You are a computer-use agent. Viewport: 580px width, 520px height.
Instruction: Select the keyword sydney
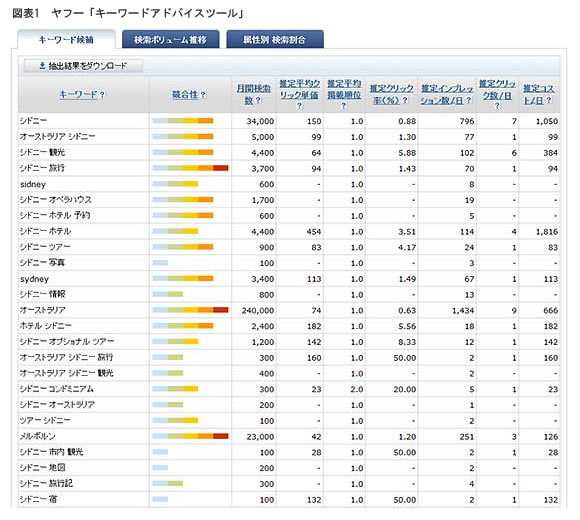point(34,279)
